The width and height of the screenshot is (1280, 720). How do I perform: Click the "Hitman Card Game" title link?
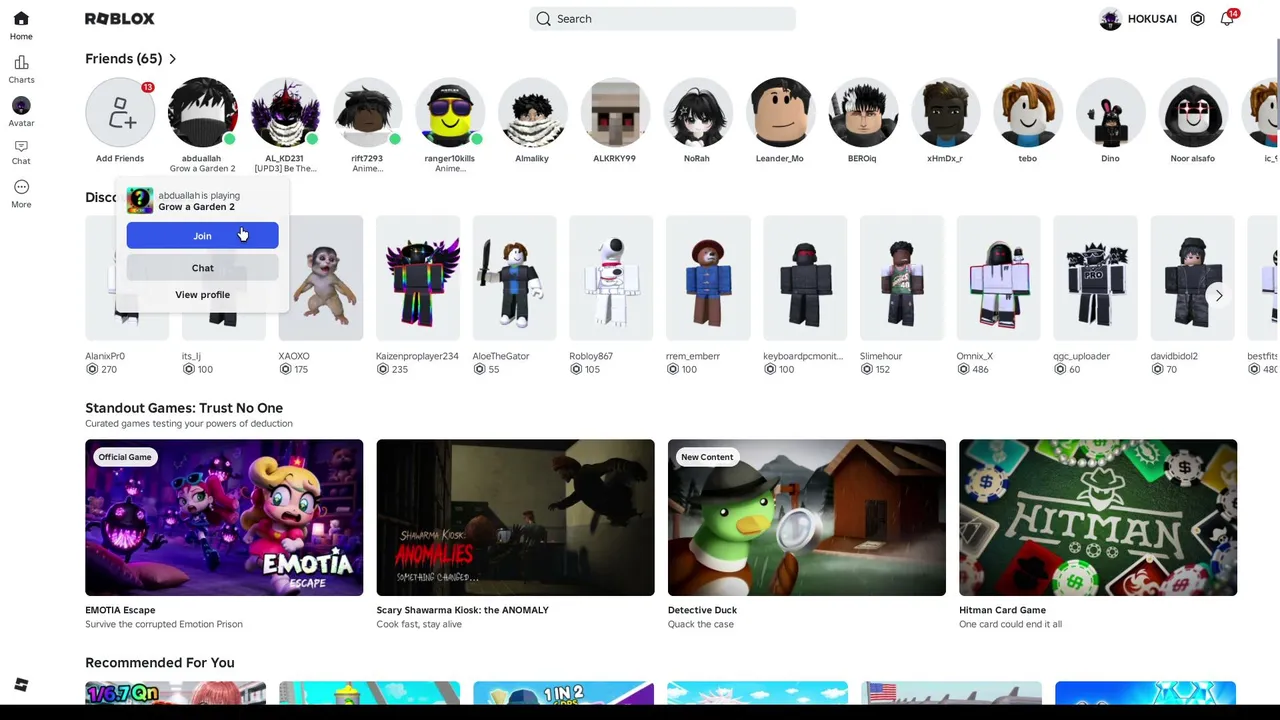pos(1002,610)
